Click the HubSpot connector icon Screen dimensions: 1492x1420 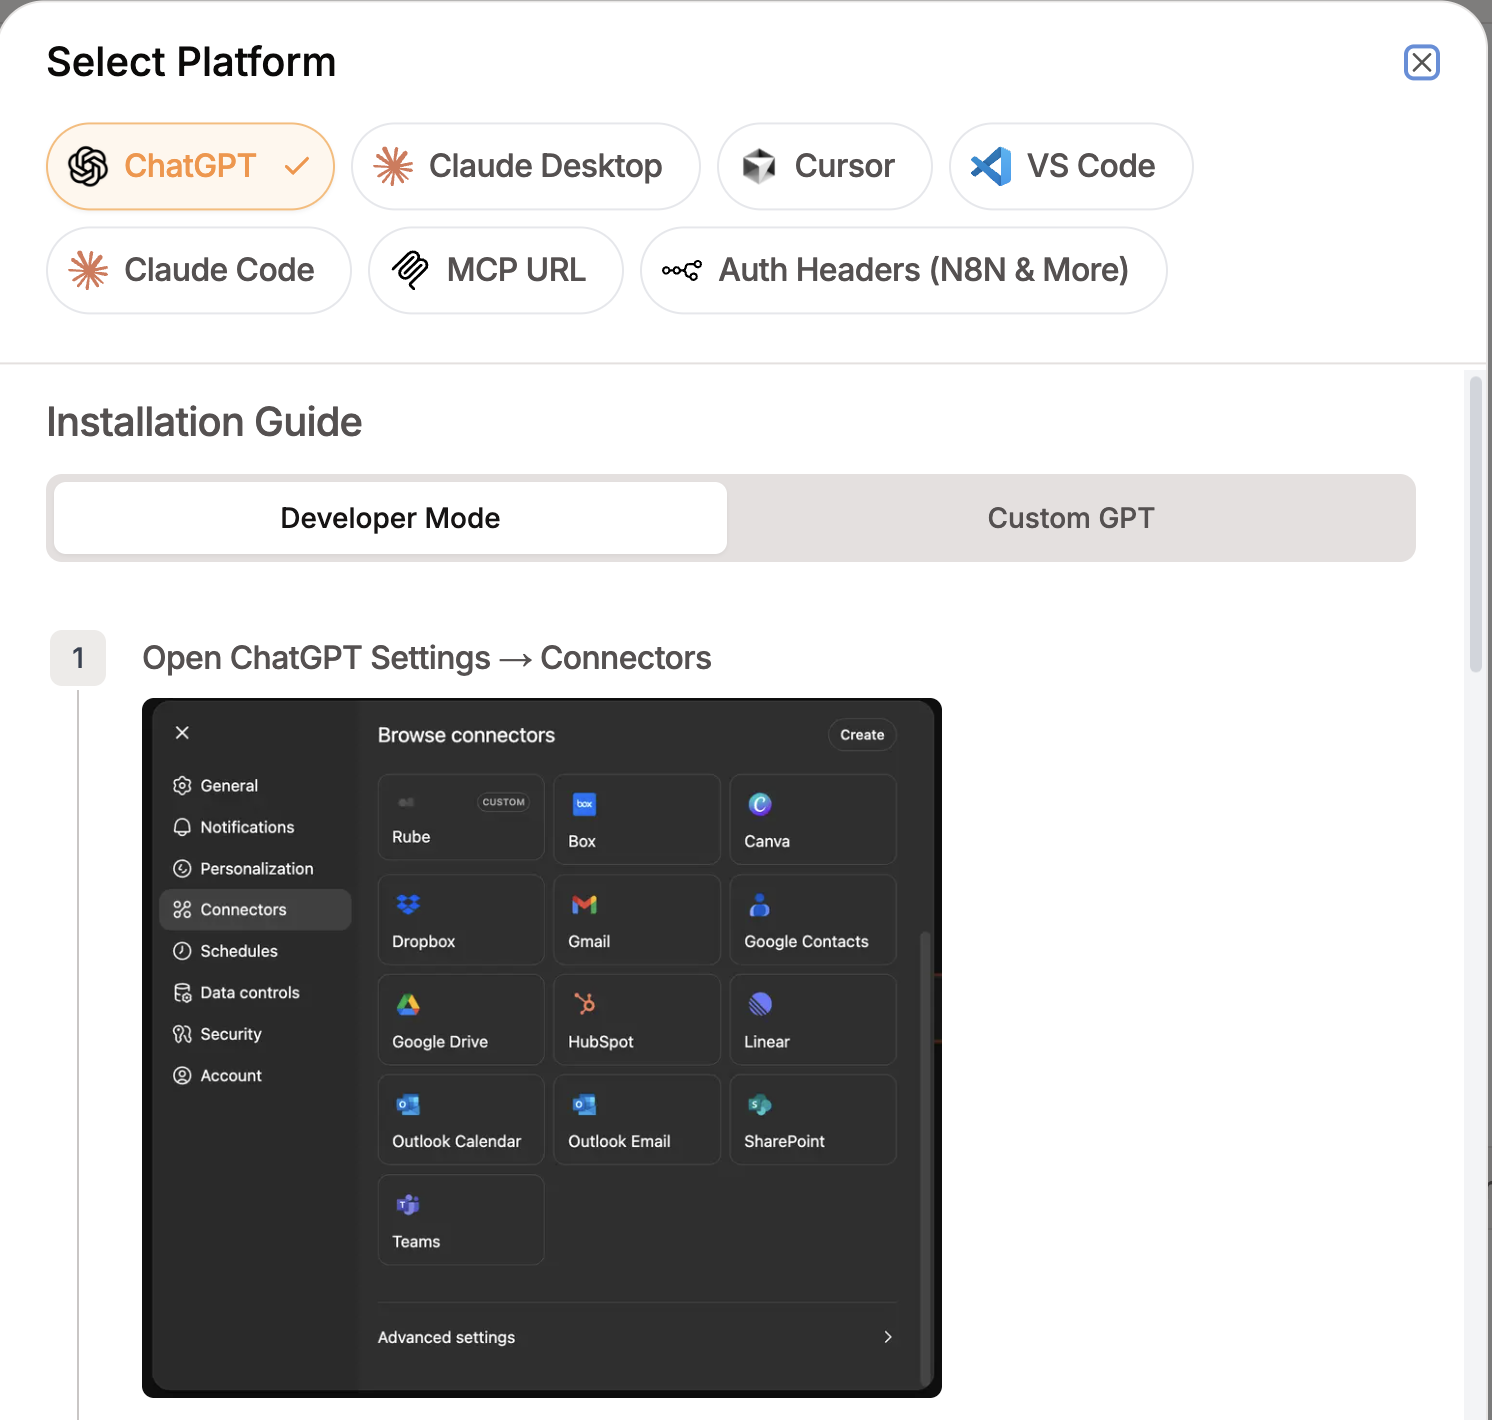coord(584,1003)
